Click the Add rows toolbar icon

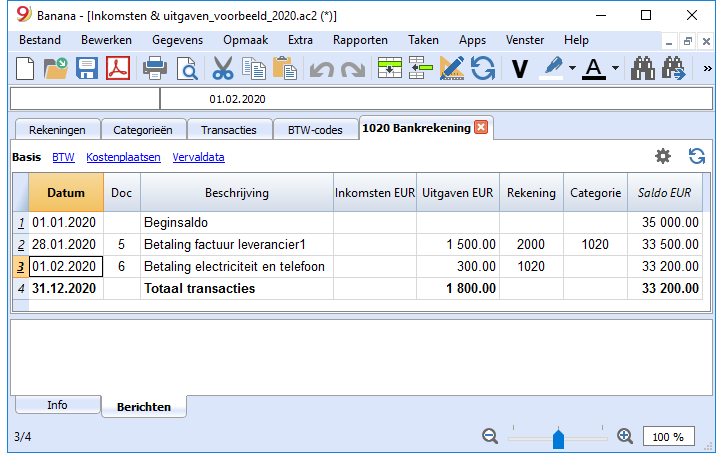390,68
